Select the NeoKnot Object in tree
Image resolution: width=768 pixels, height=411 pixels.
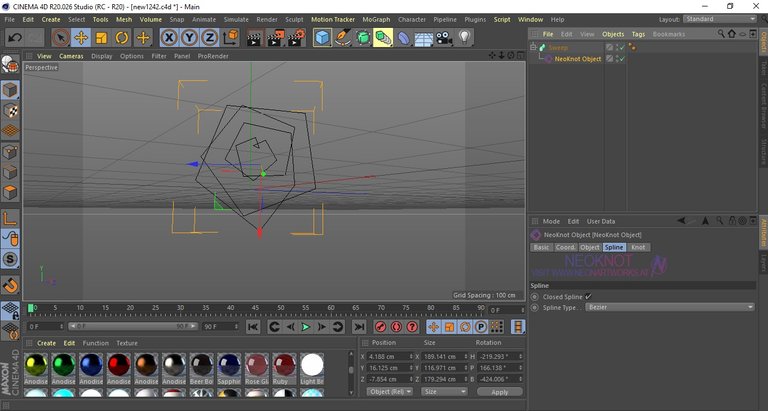click(577, 59)
